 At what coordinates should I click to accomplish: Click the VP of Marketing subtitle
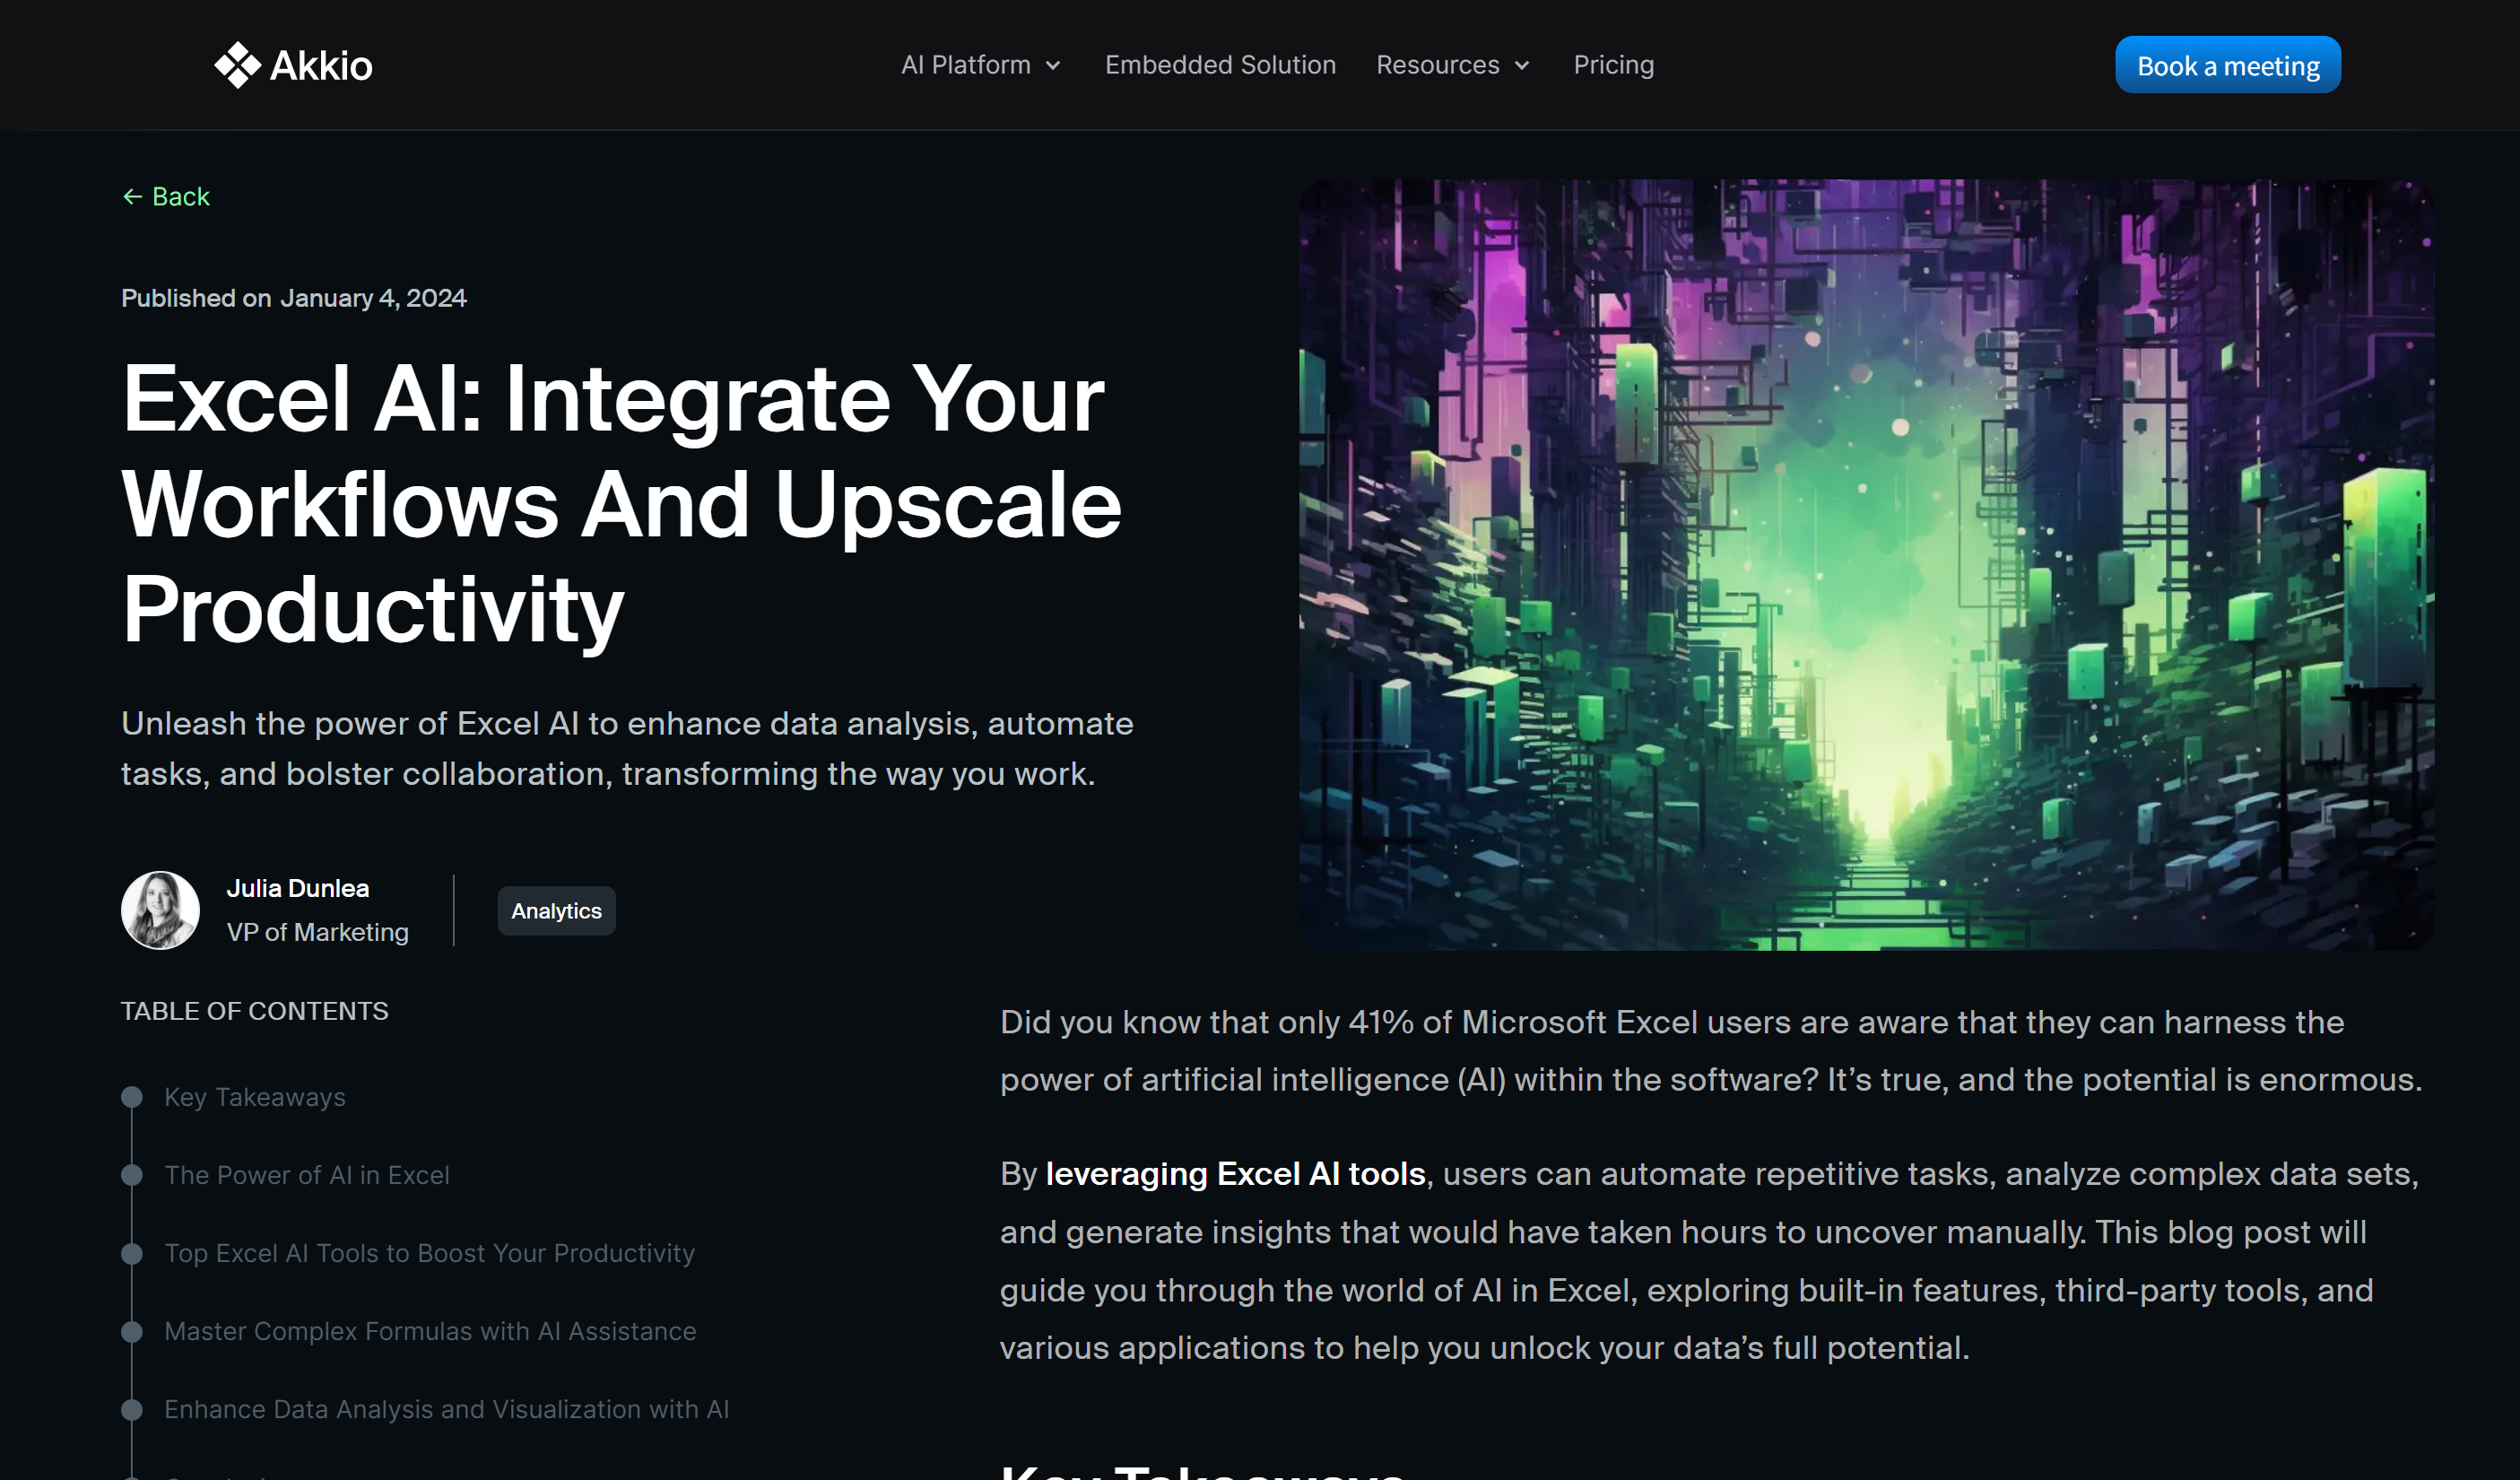tap(318, 932)
